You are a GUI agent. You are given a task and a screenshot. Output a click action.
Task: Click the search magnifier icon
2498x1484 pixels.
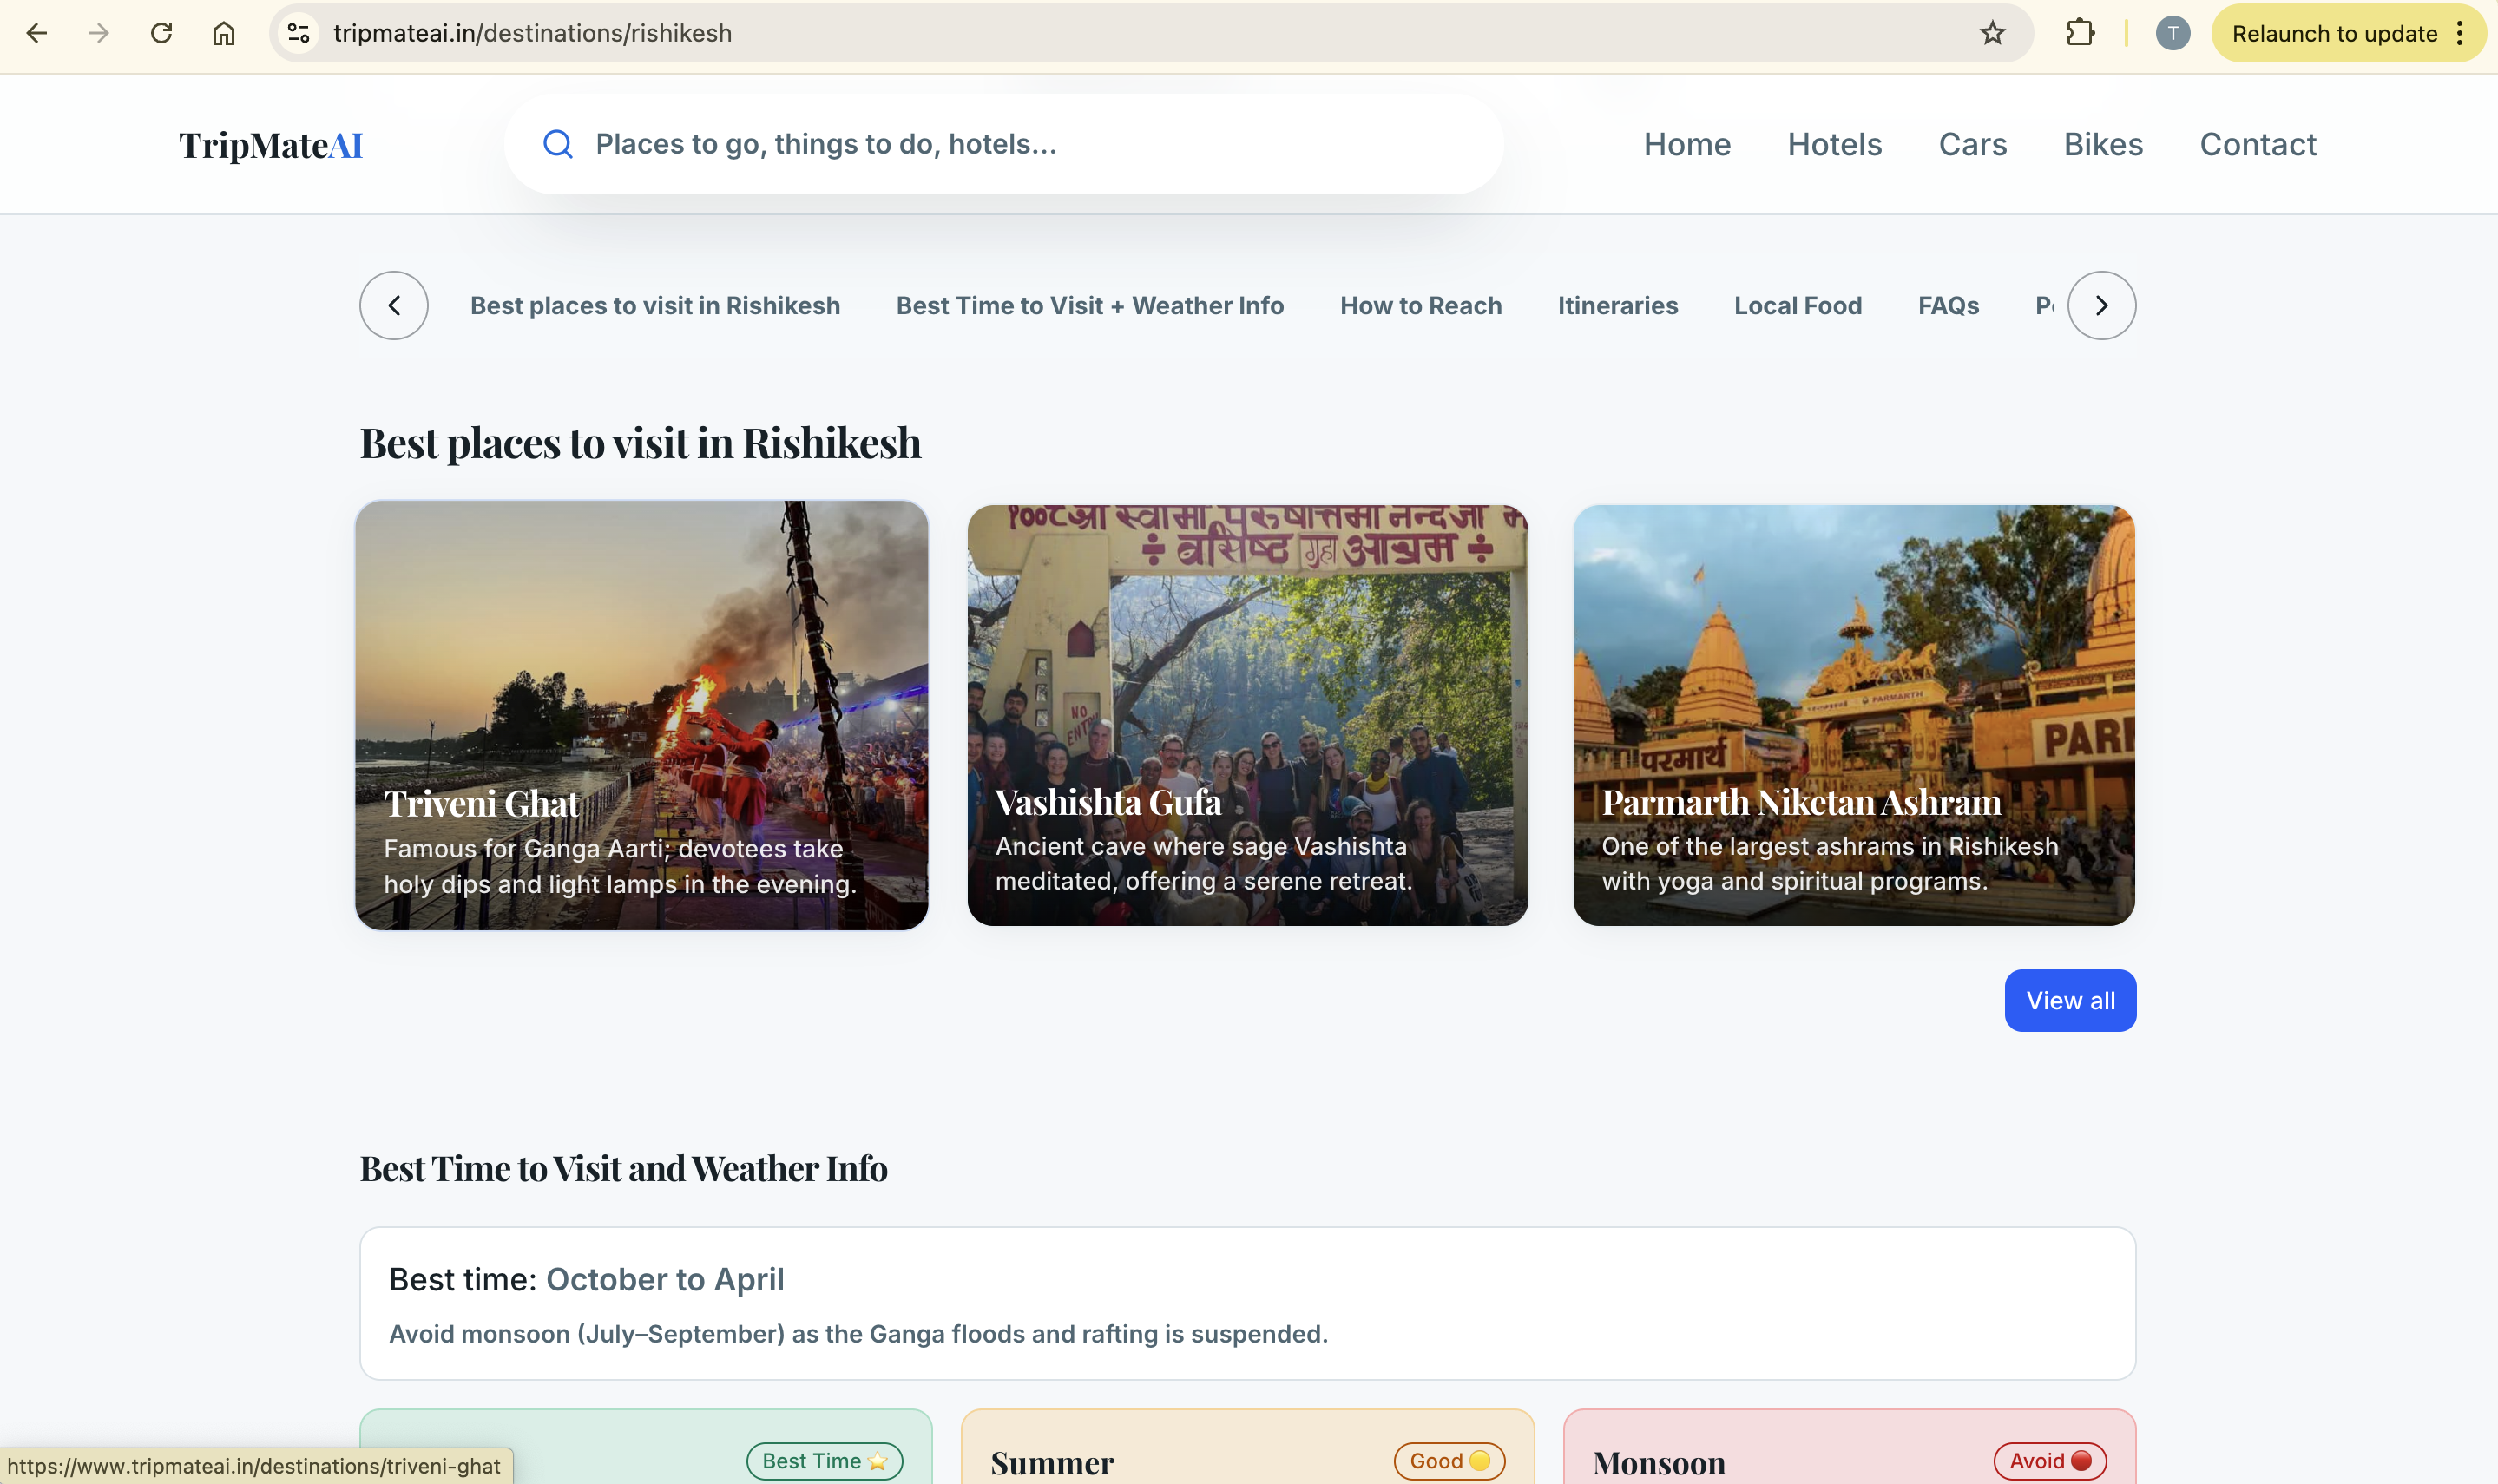pyautogui.click(x=559, y=144)
